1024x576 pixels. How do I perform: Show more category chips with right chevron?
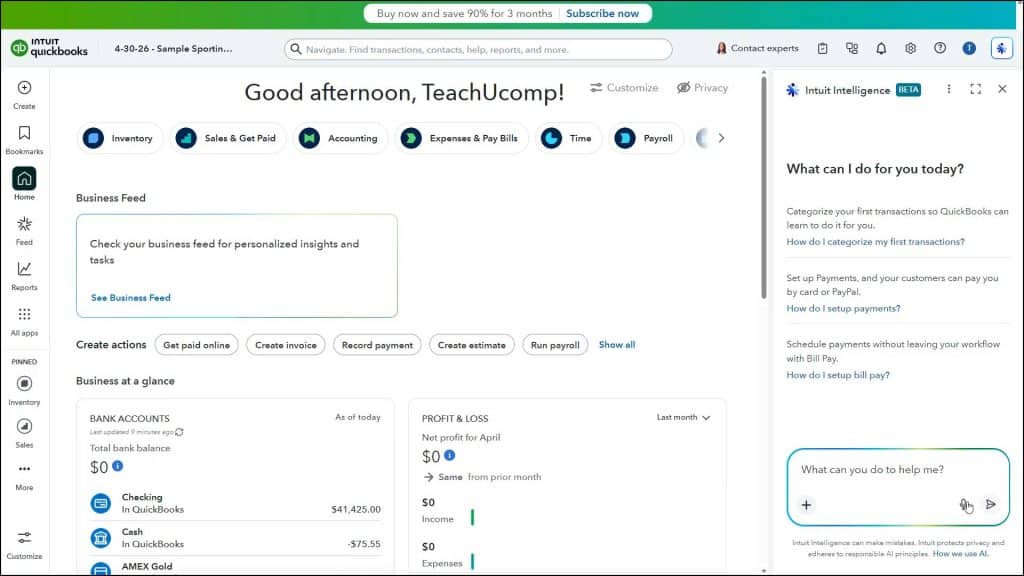721,138
